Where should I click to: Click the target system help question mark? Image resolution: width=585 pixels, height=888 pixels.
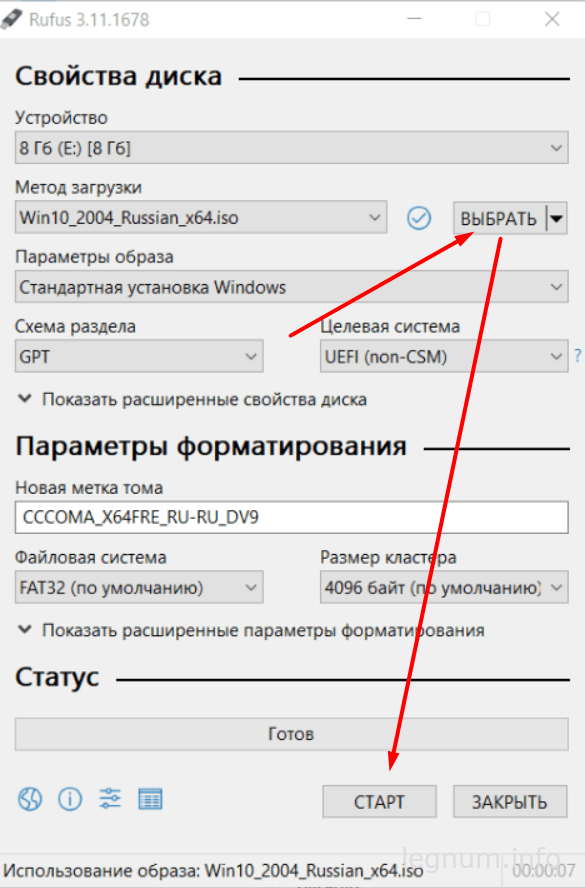tap(578, 356)
